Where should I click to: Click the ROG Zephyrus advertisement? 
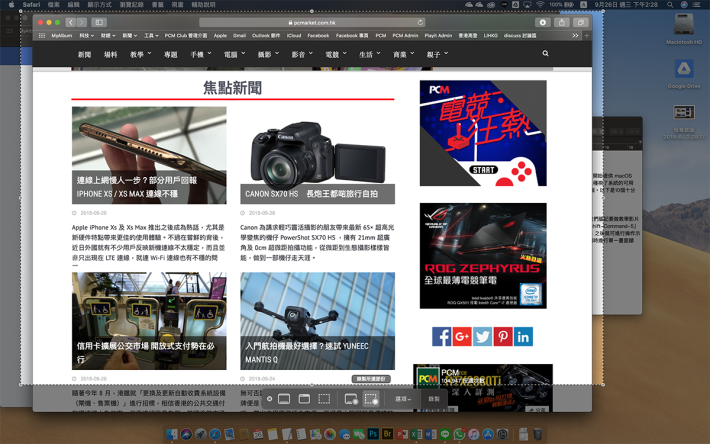(483, 256)
